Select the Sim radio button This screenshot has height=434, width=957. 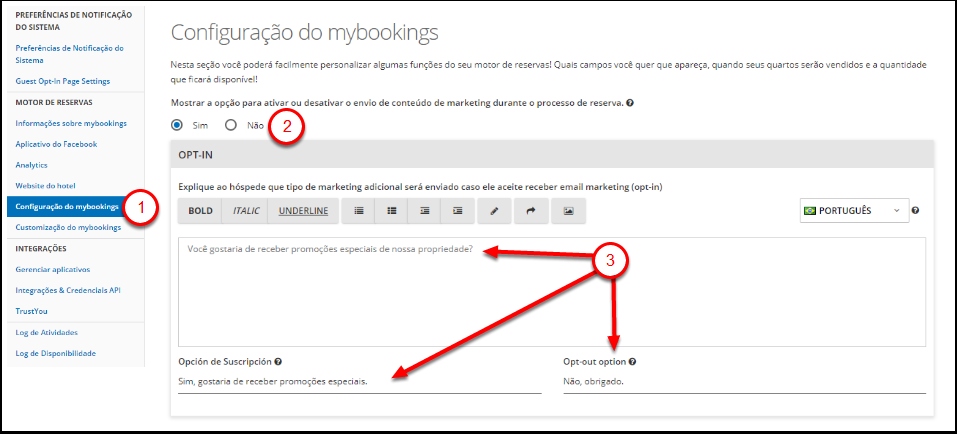[177, 125]
